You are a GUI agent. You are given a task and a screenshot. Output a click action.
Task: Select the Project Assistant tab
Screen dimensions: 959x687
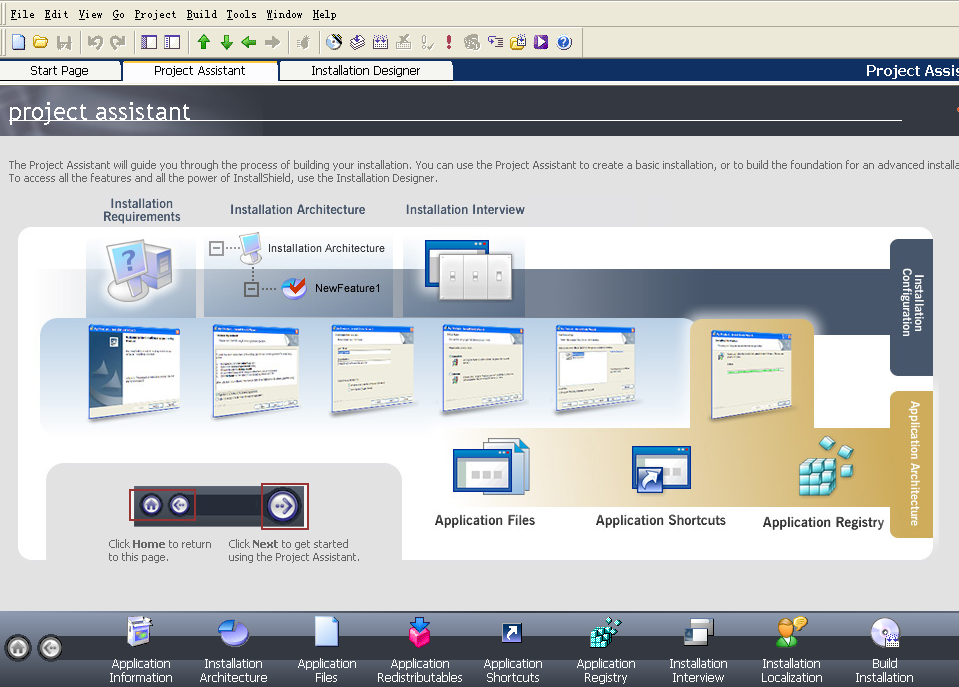click(x=200, y=70)
